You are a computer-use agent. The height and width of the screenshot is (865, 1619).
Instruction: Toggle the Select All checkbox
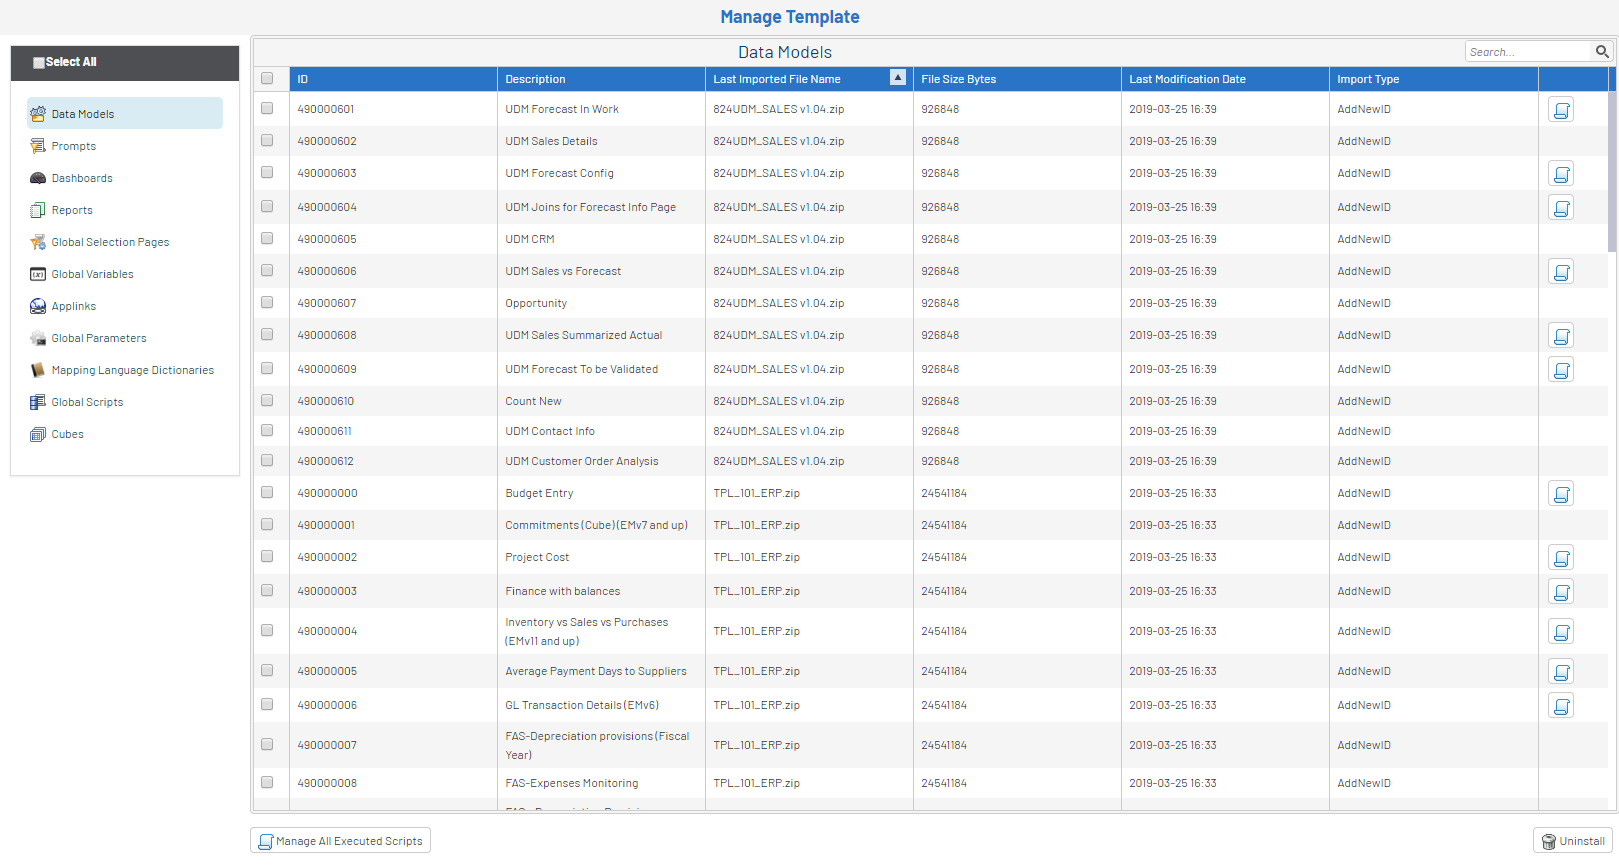point(39,62)
